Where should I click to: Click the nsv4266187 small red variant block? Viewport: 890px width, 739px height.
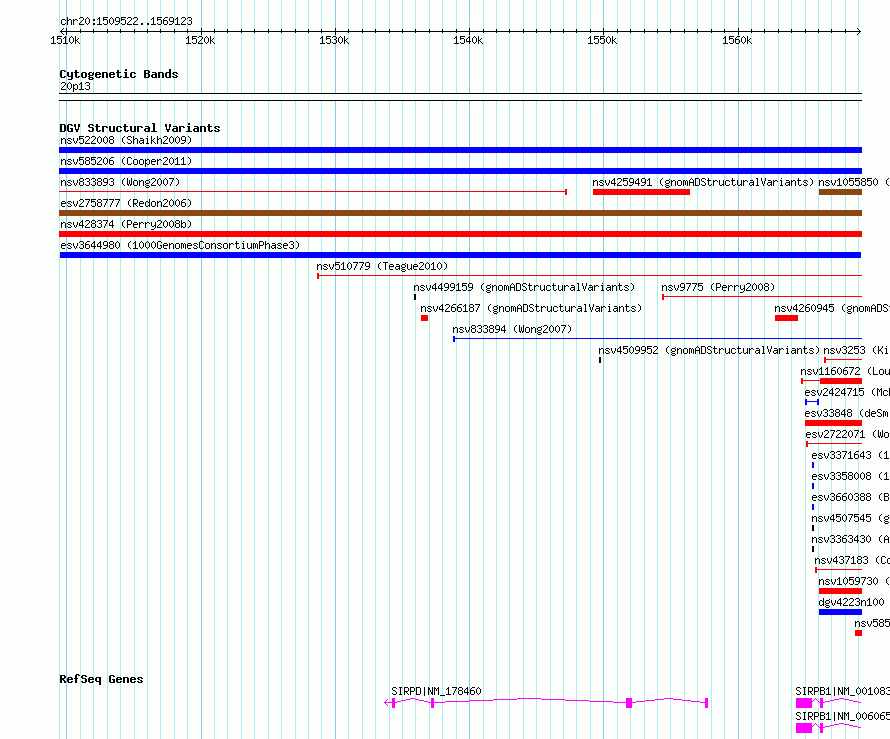424,318
